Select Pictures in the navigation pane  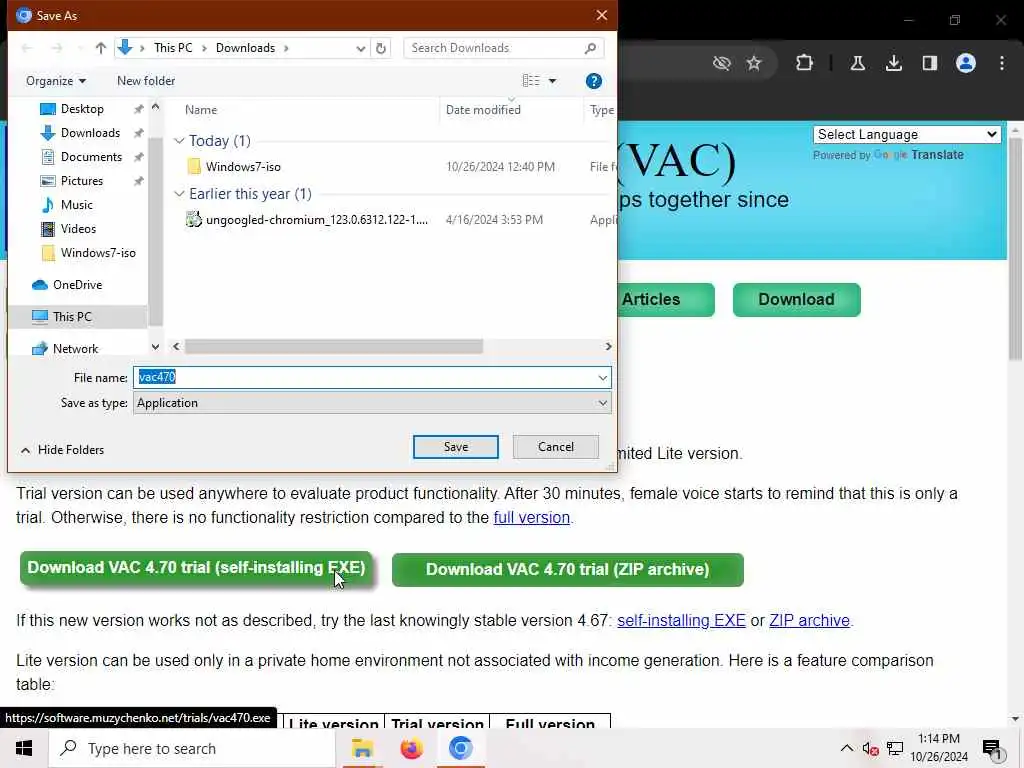82,181
